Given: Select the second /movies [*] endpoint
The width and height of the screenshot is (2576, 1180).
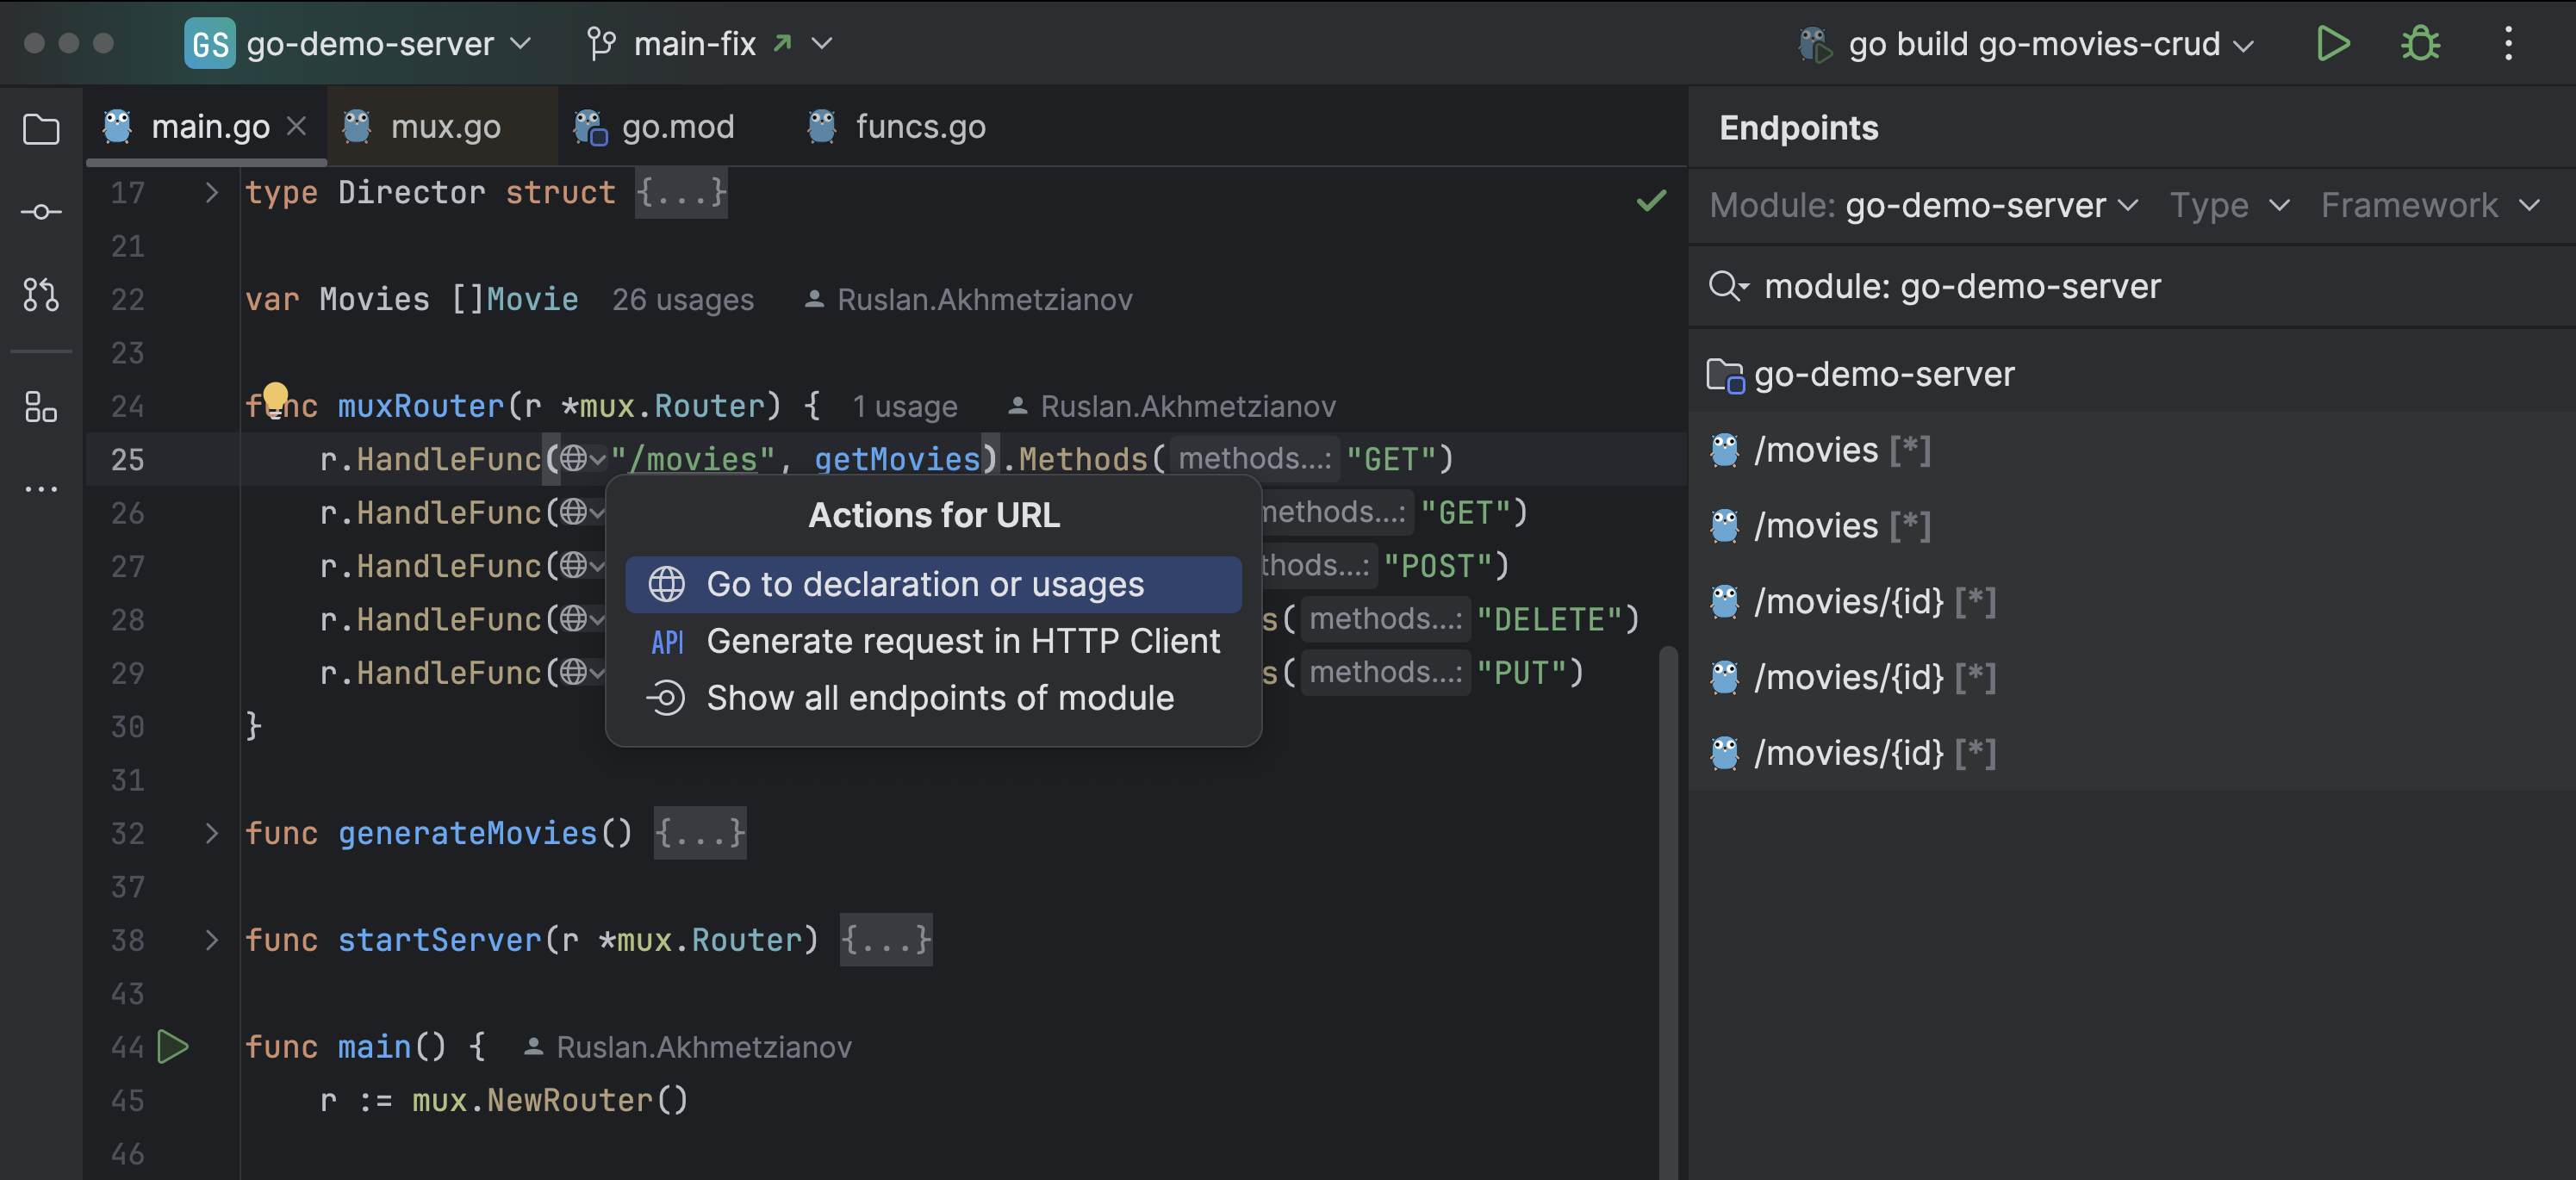Looking at the screenshot, I should pyautogui.click(x=2132, y=526).
